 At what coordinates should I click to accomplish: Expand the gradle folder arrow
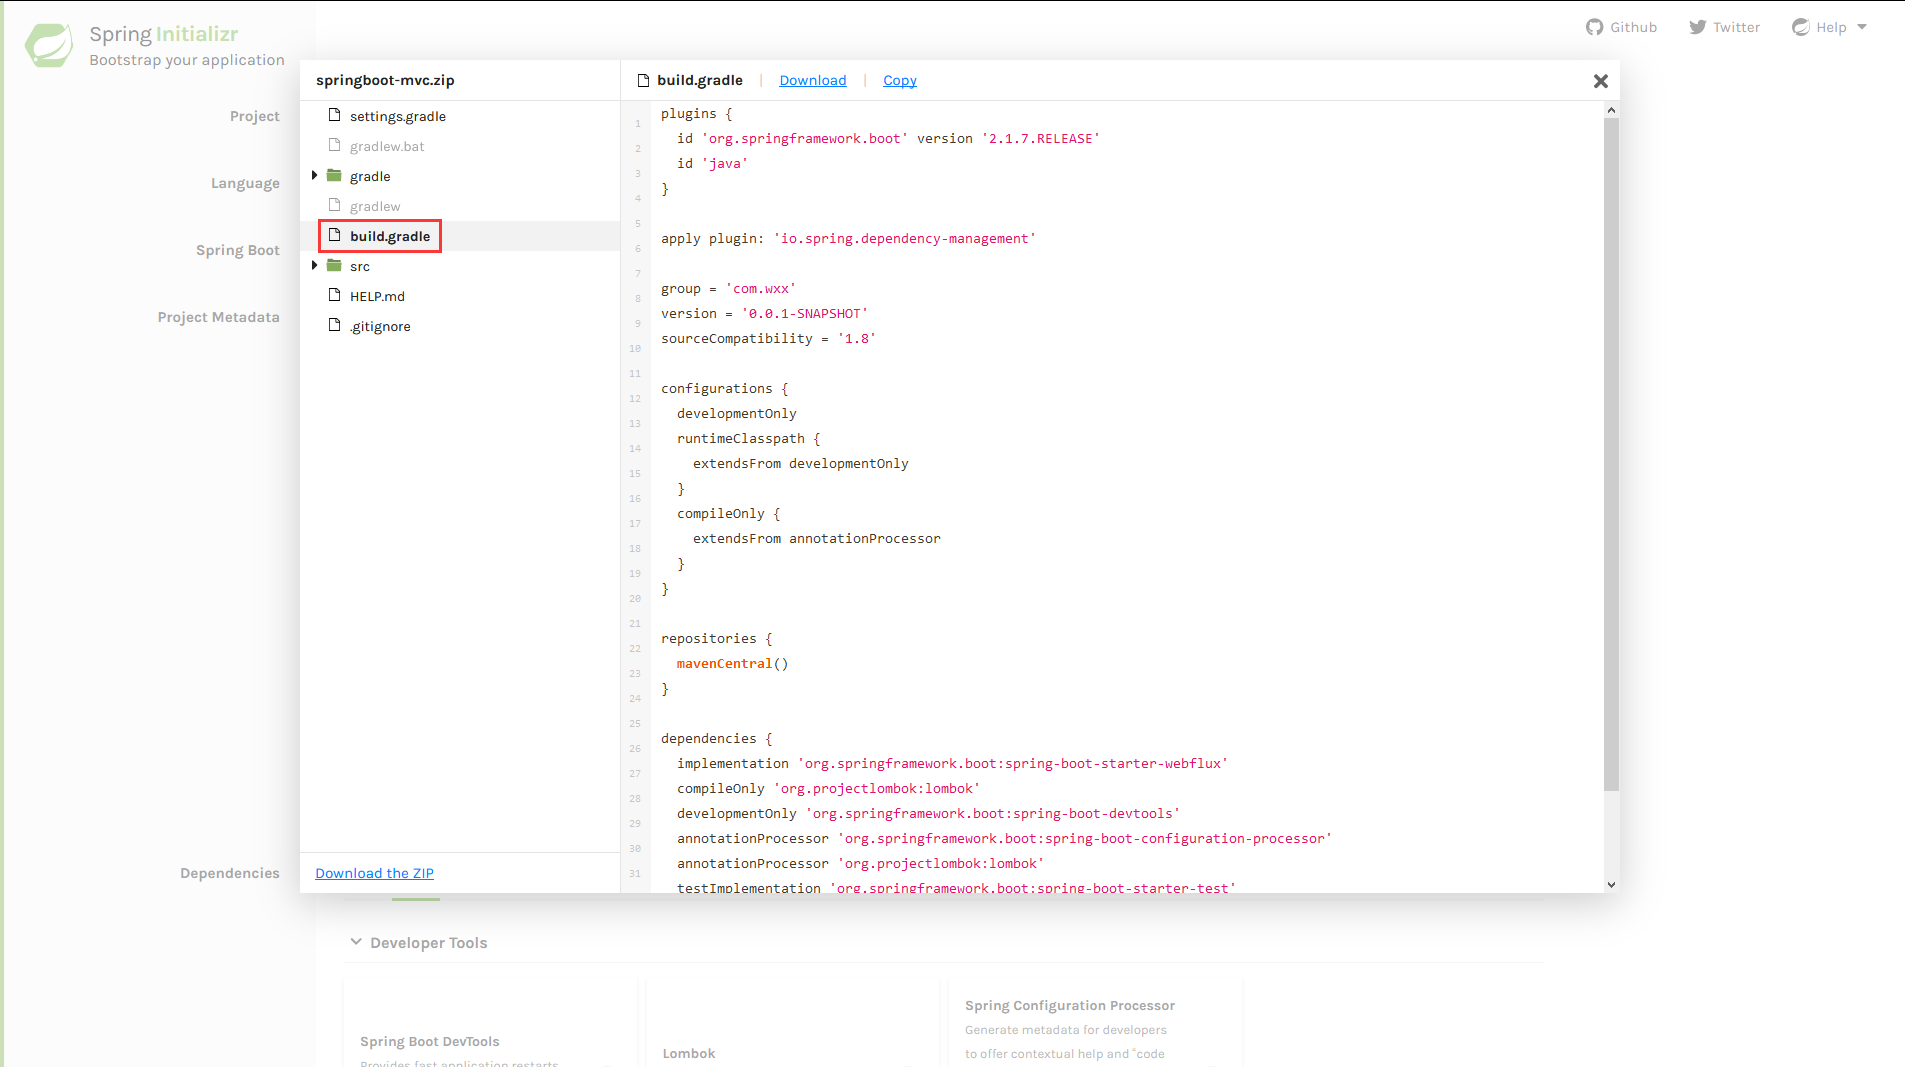click(x=314, y=175)
